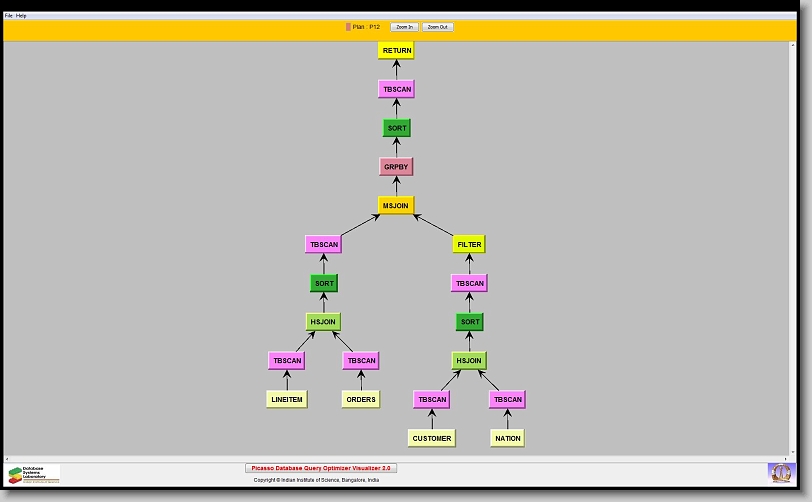
Task: Open the File menu
Action: tap(8, 16)
